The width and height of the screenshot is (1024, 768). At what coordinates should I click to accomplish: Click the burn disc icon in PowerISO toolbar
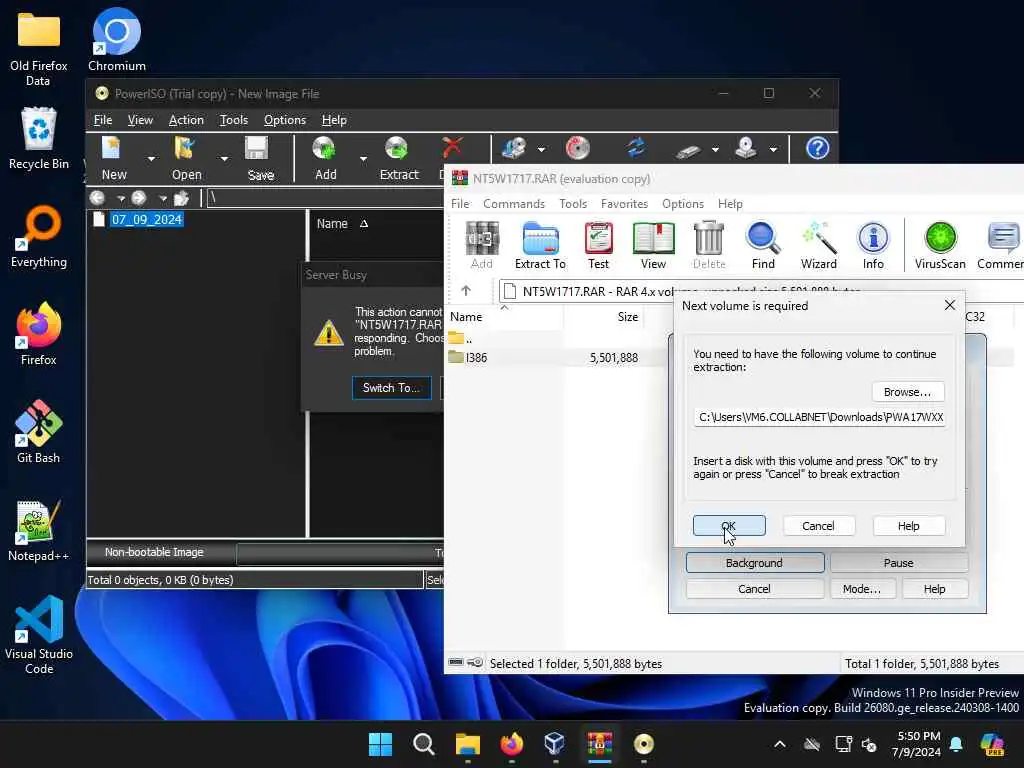pyautogui.click(x=577, y=148)
